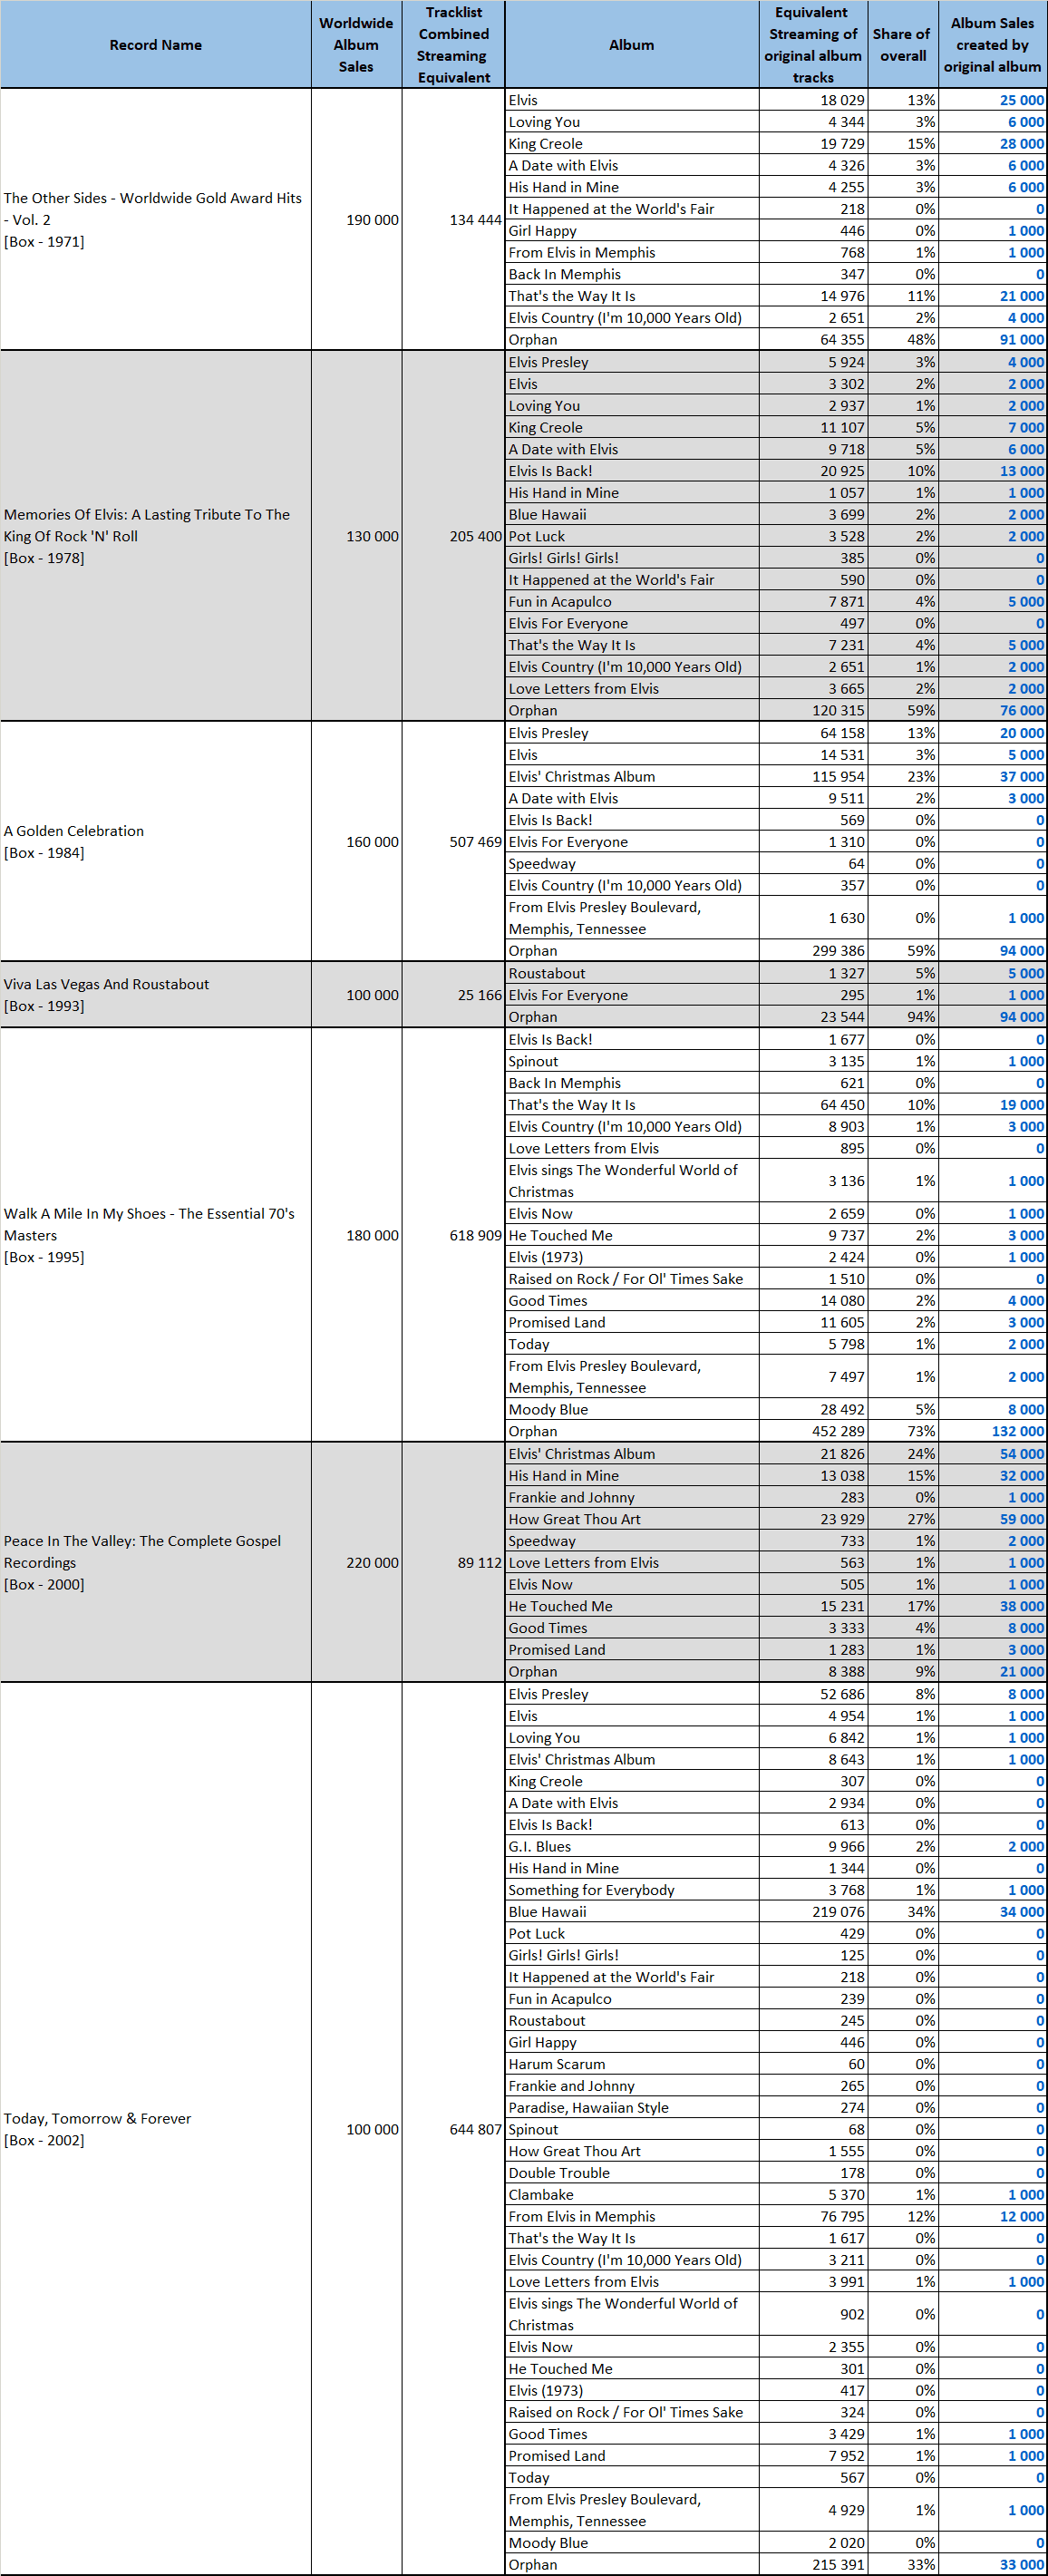Select the 20 925 Elvis Is Back! value
The height and width of the screenshot is (2576, 1048).
click(x=813, y=471)
